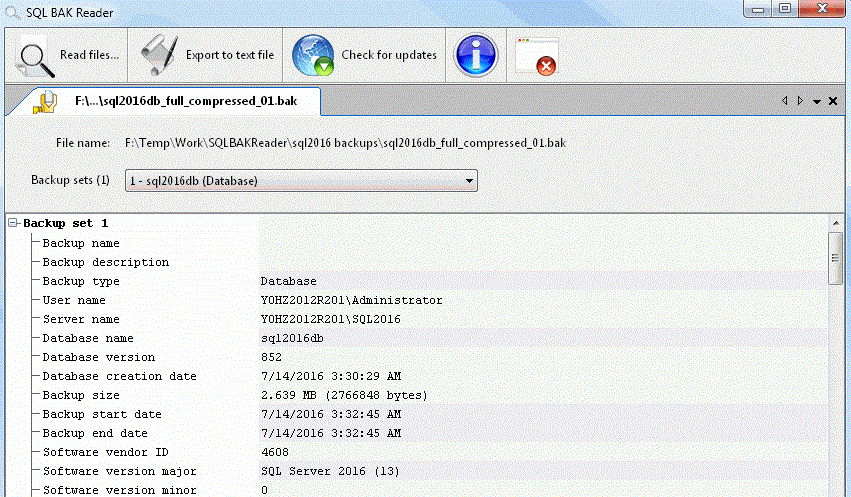851x497 pixels.
Task: Click the scrollbar up arrow
Action: (836, 223)
